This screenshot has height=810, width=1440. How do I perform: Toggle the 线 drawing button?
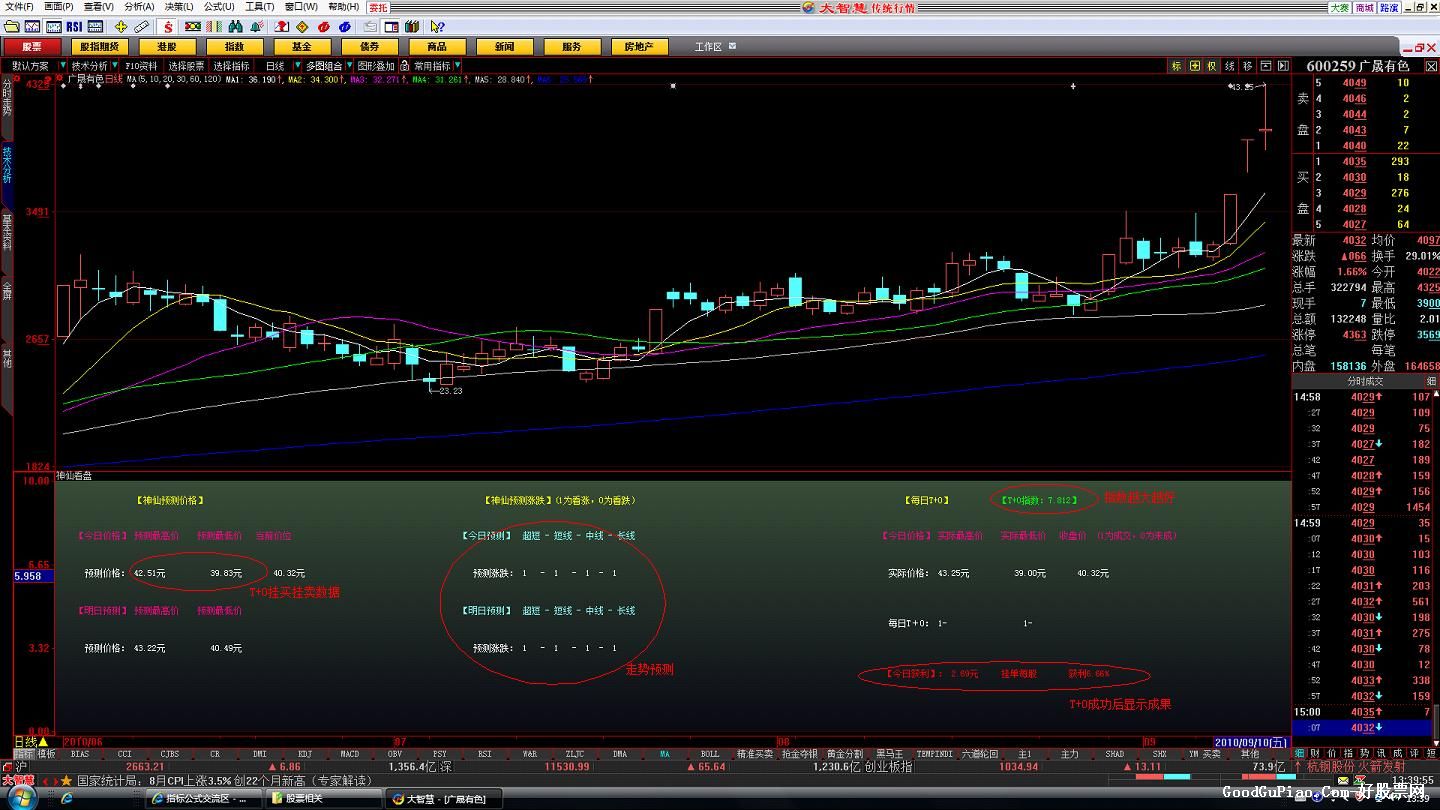(x=1230, y=66)
